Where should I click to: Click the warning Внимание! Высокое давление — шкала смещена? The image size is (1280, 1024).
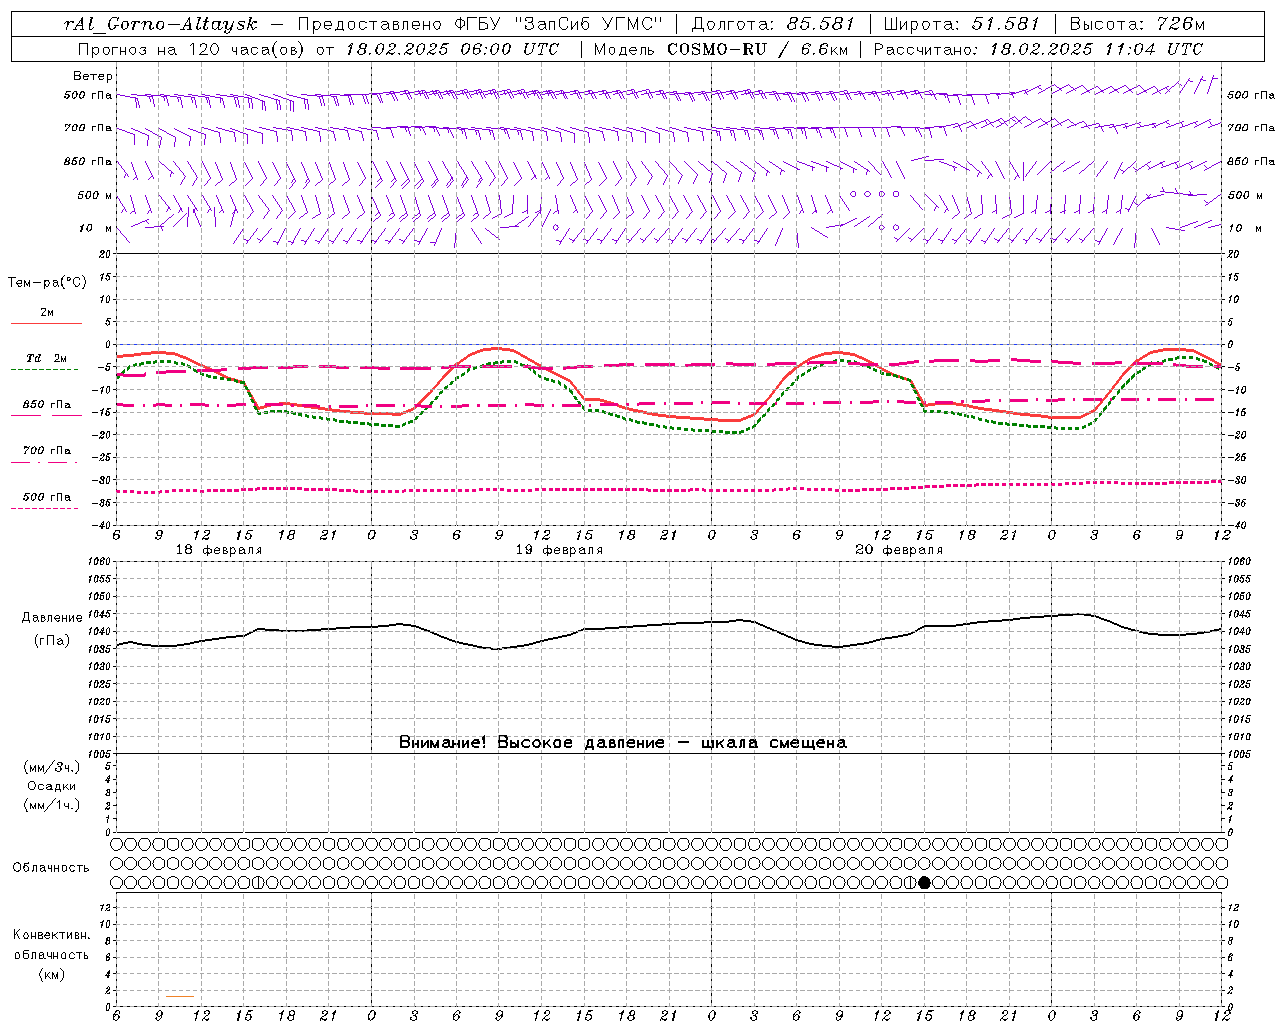(623, 742)
